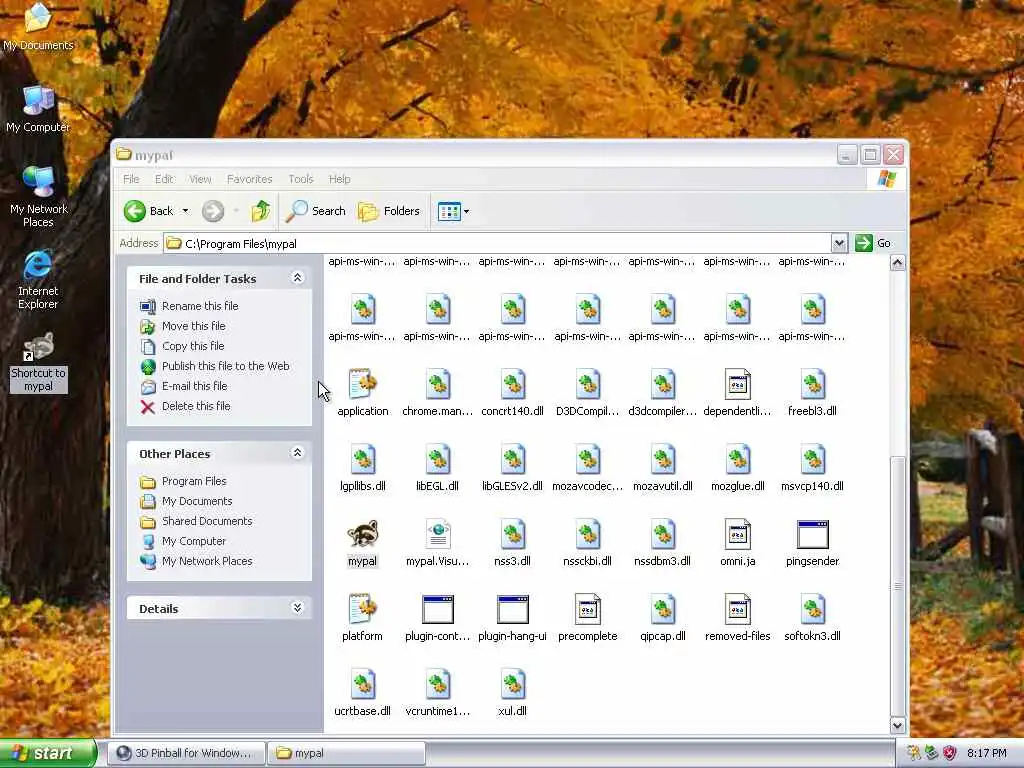Select the pingsender executable
Image resolution: width=1024 pixels, height=768 pixels.
(813, 534)
